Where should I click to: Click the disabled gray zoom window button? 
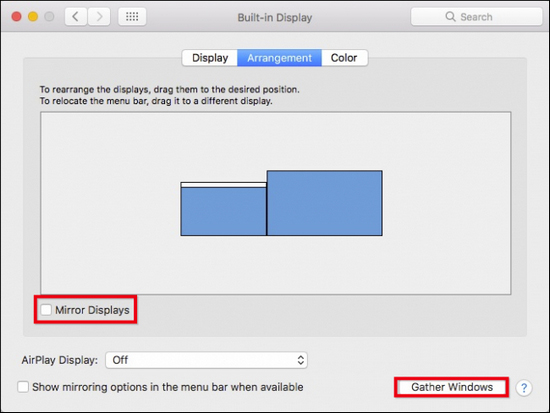(x=49, y=16)
